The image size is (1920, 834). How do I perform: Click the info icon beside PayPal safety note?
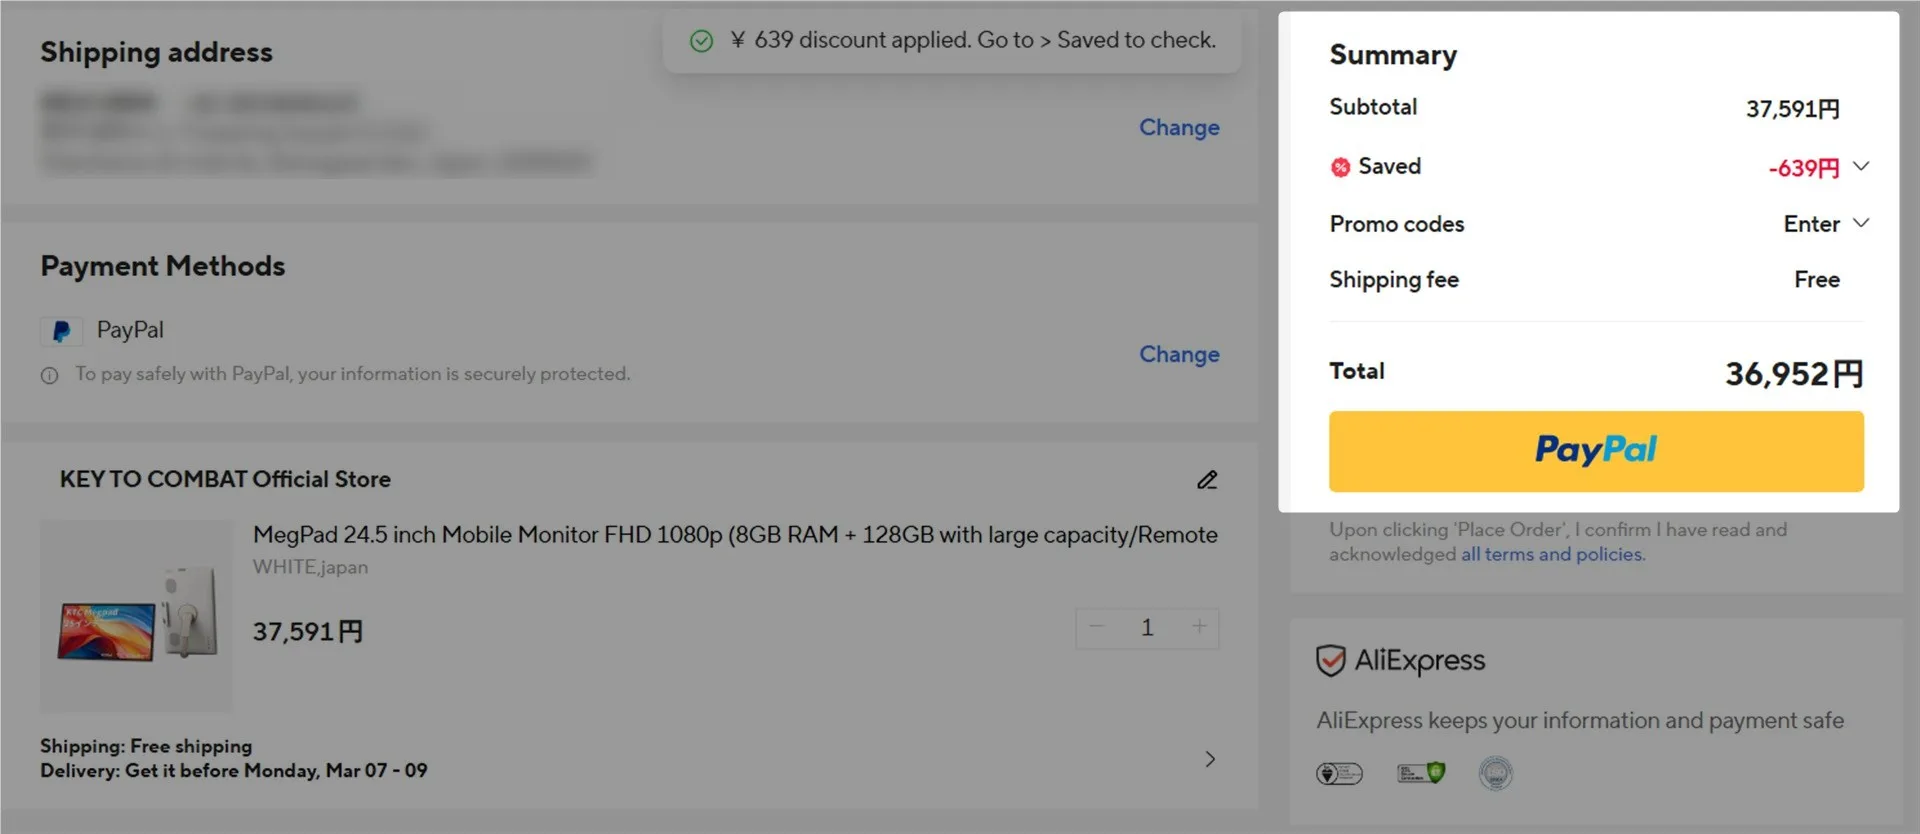(49, 376)
